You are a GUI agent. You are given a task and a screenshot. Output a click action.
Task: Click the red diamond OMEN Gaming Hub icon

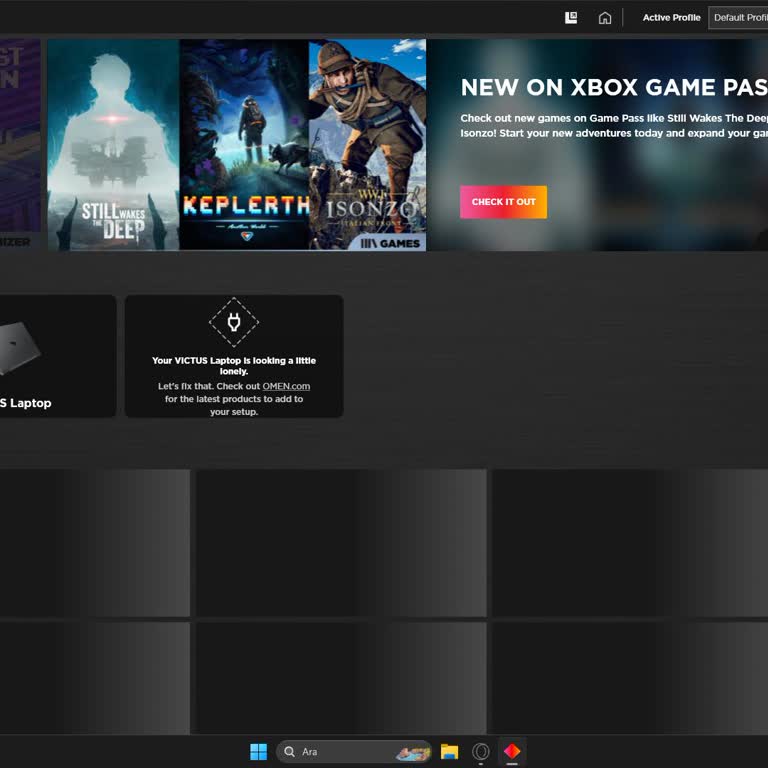(512, 752)
